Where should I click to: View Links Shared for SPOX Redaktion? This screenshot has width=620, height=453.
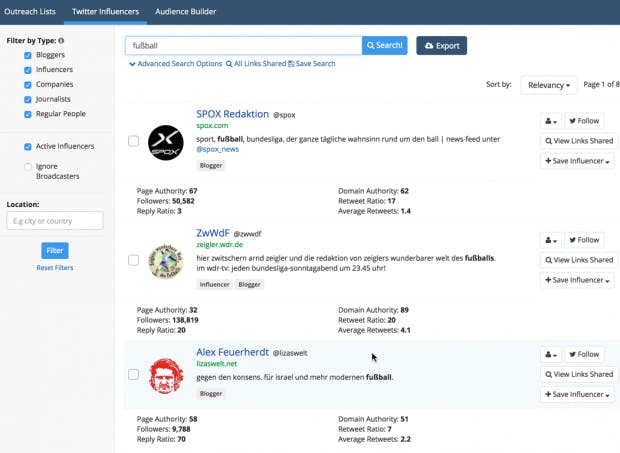click(579, 141)
